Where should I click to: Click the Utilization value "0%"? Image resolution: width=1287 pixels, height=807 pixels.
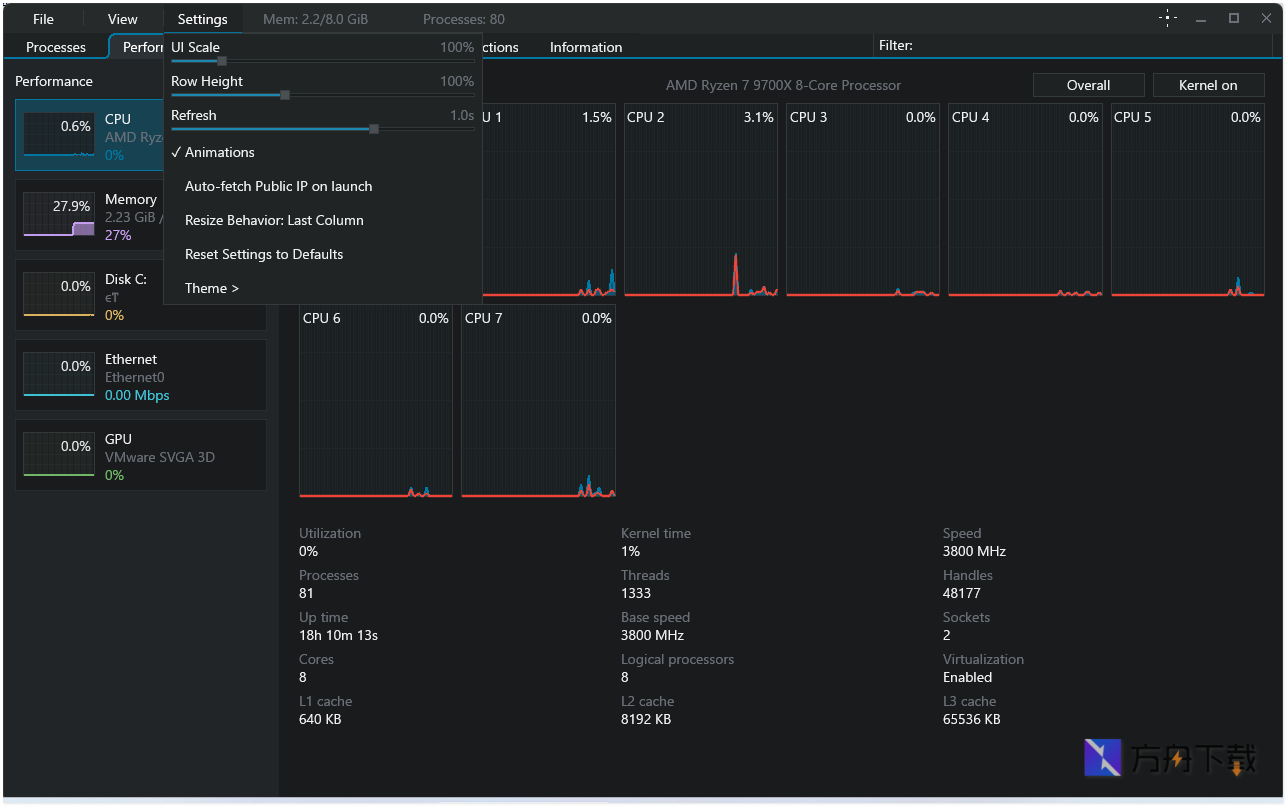tap(308, 551)
